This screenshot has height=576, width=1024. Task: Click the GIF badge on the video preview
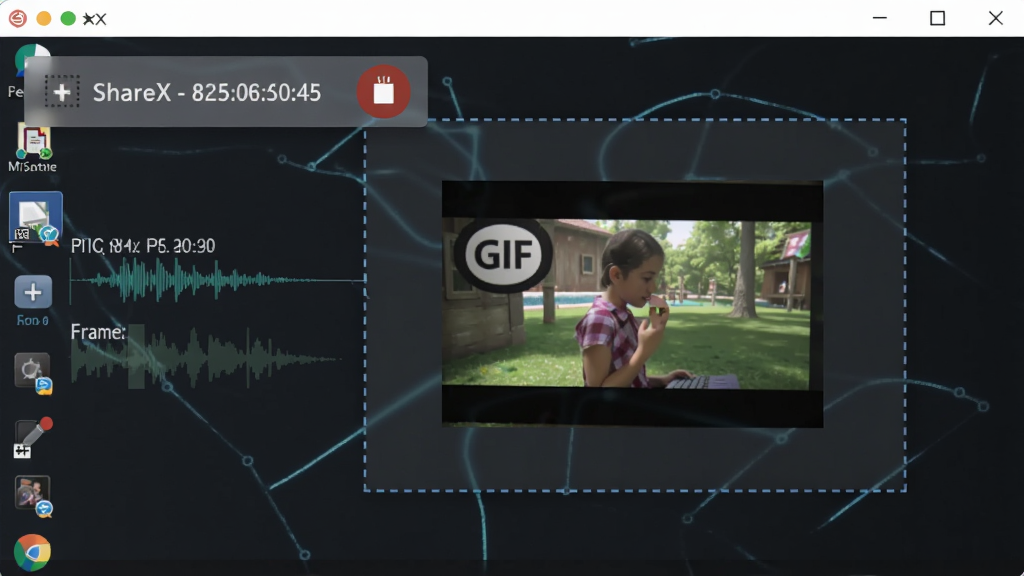coord(503,254)
